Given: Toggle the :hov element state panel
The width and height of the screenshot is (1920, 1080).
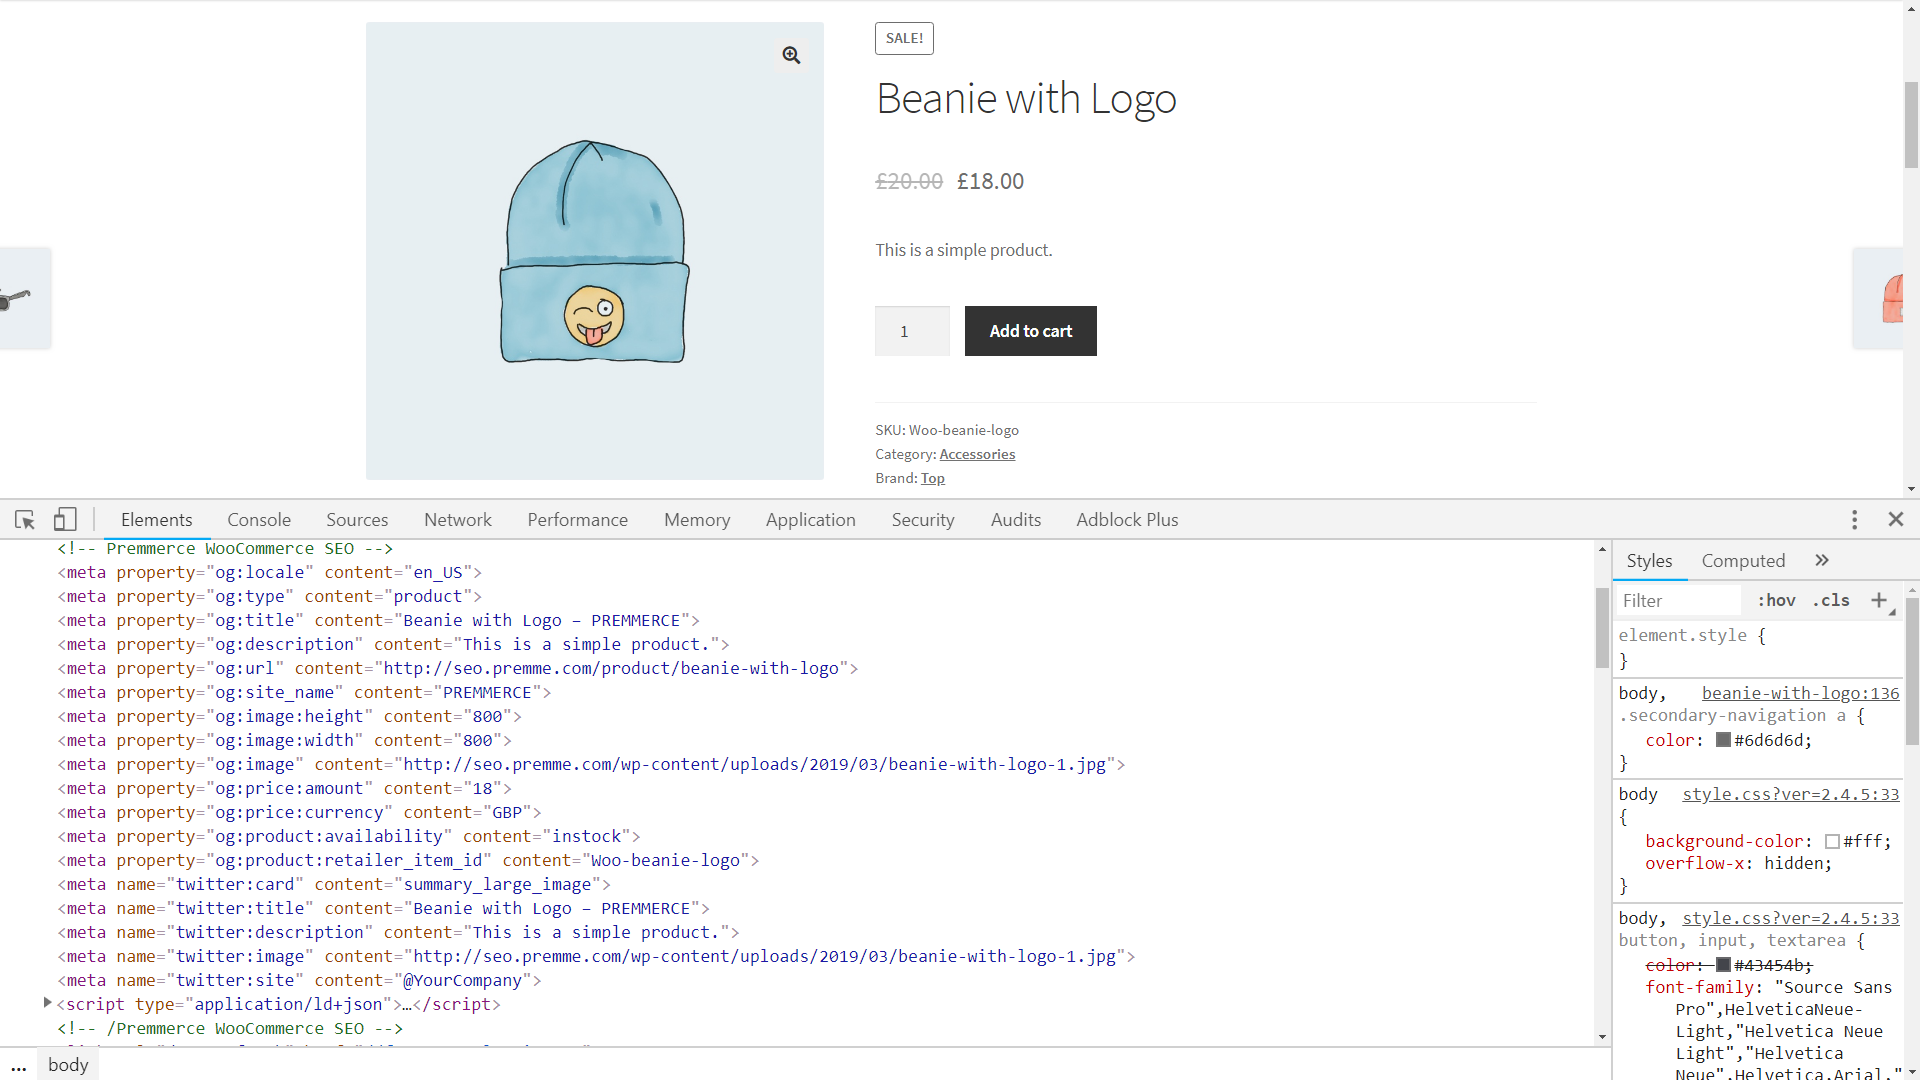Looking at the screenshot, I should [1777, 601].
